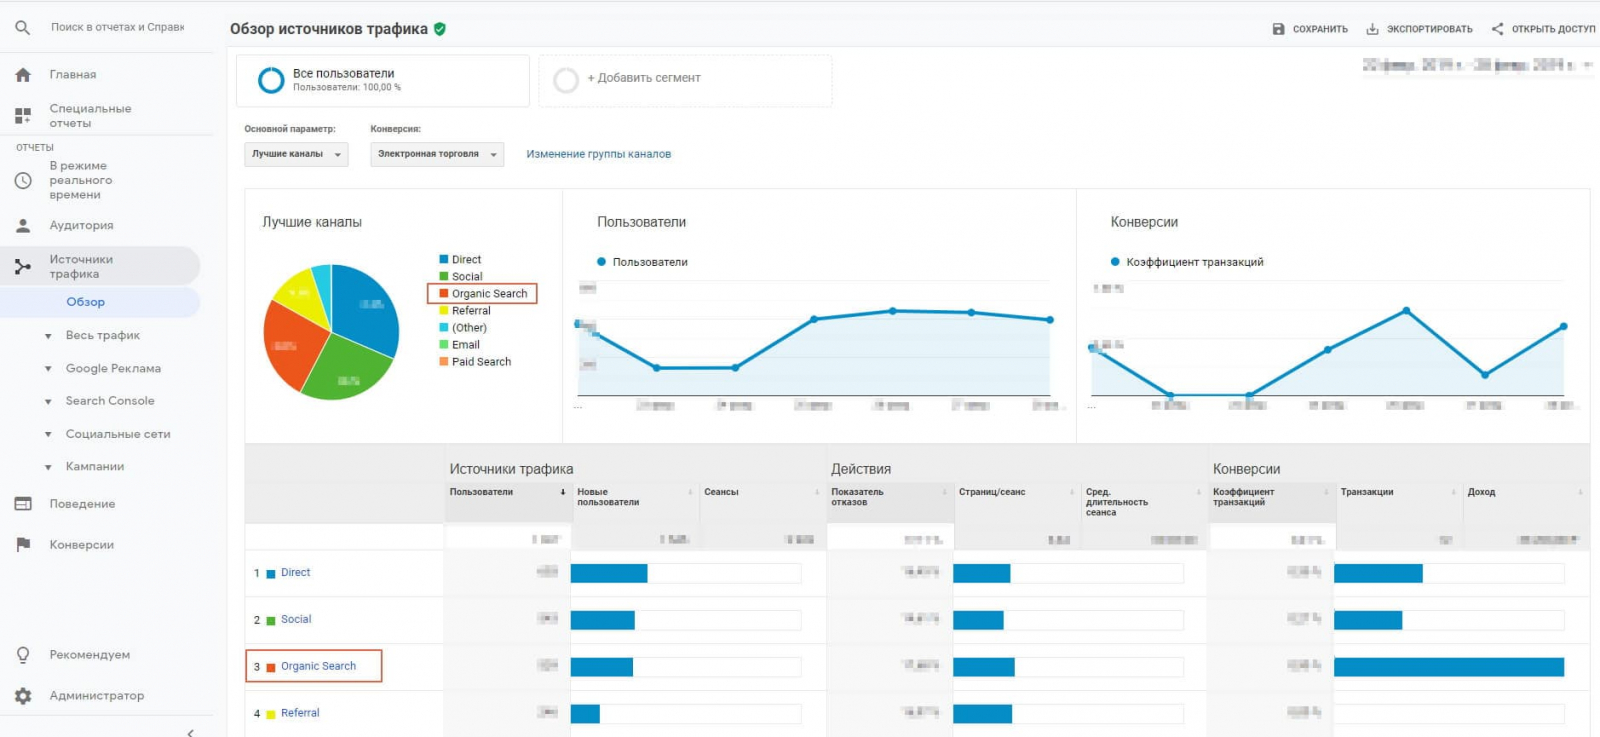Toggle the Все пользователи segment circle
This screenshot has height=737, width=1600.
(271, 80)
